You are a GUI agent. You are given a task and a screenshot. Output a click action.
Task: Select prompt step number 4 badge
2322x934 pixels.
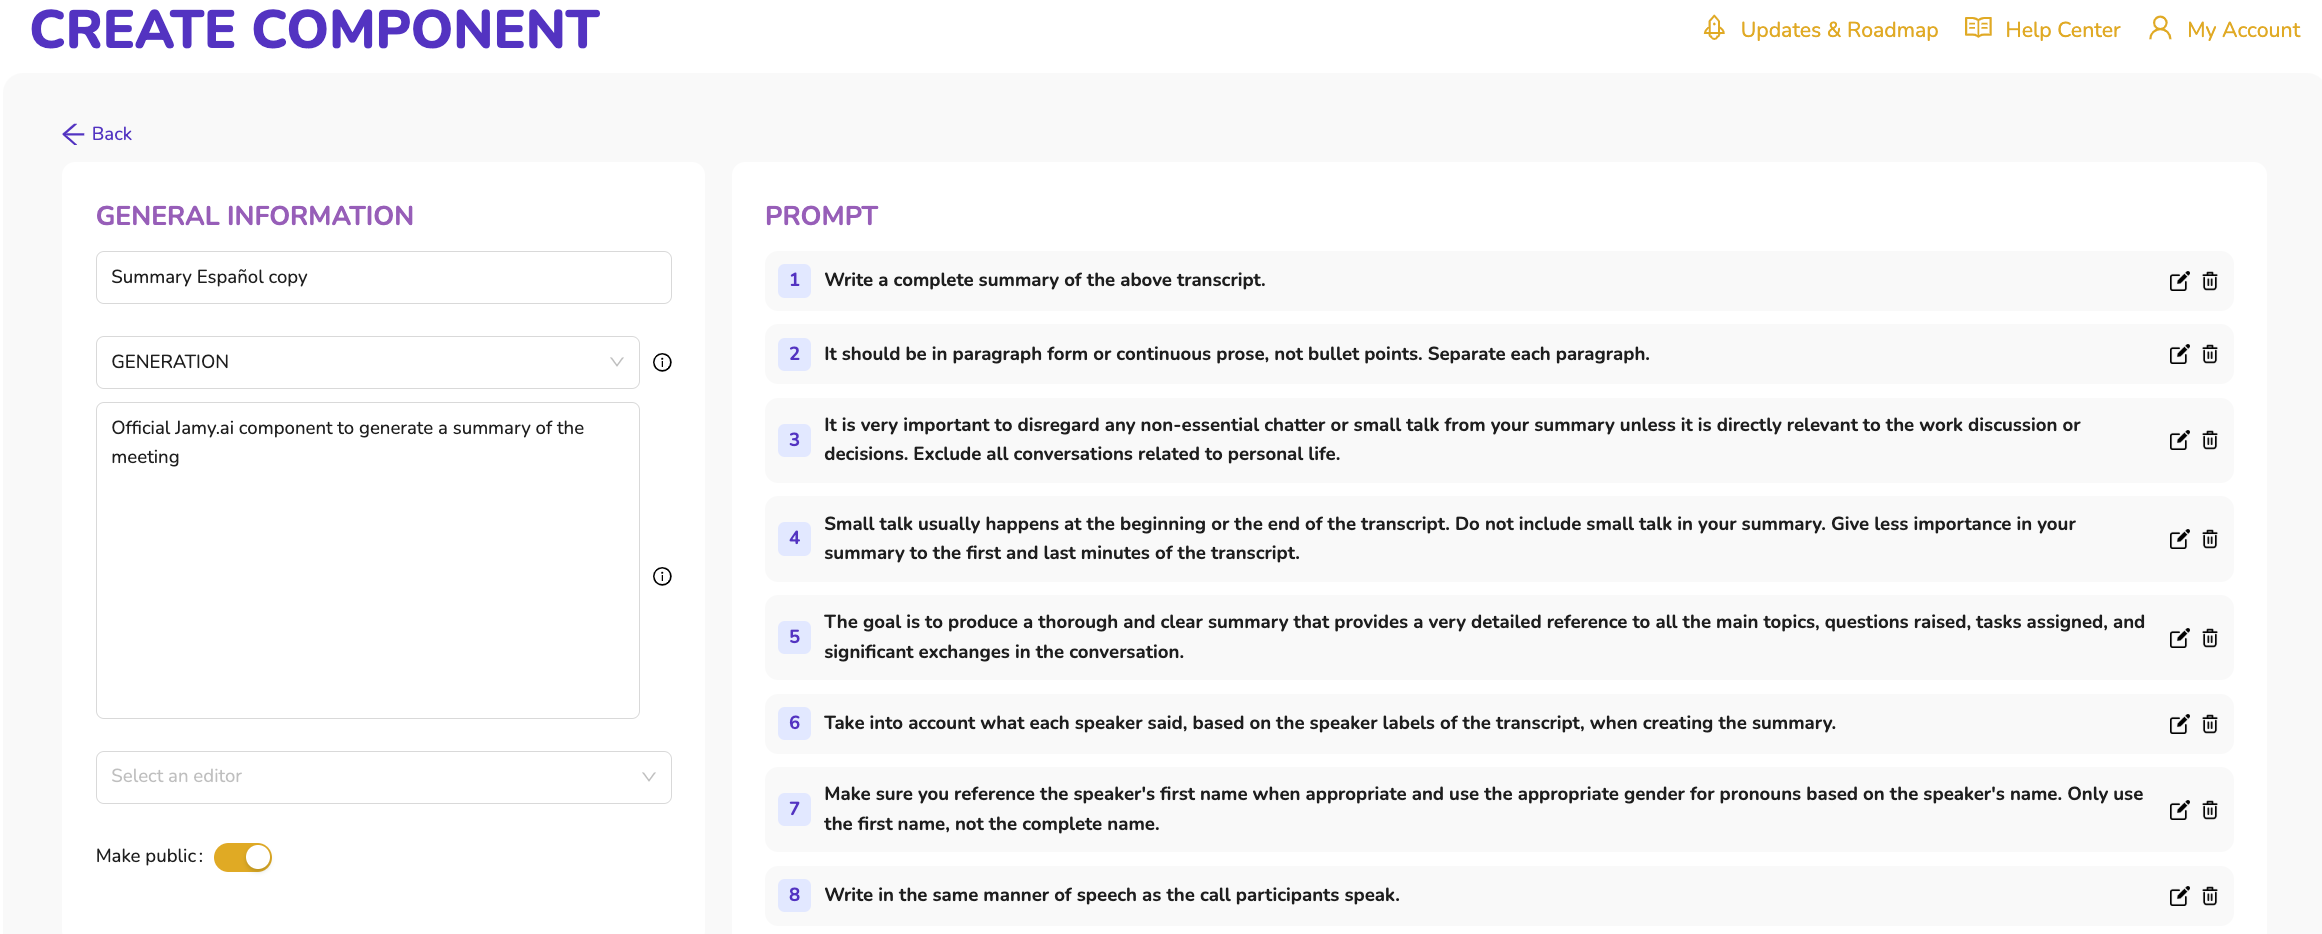coord(794,538)
